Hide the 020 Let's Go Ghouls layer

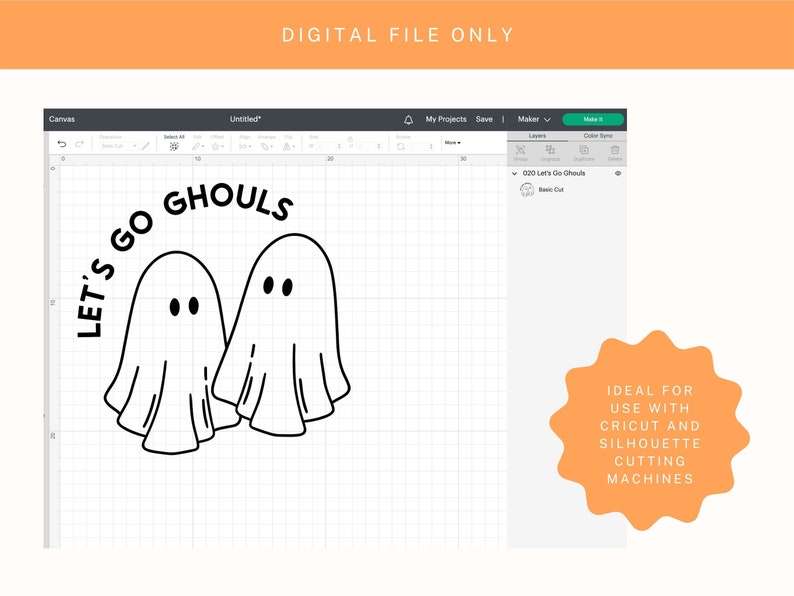coord(618,173)
